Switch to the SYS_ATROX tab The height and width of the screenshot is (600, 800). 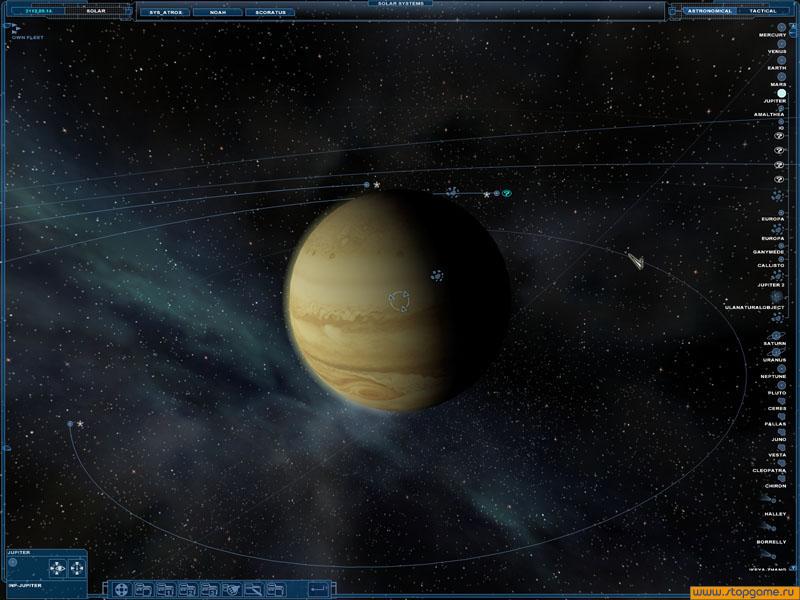pos(167,13)
